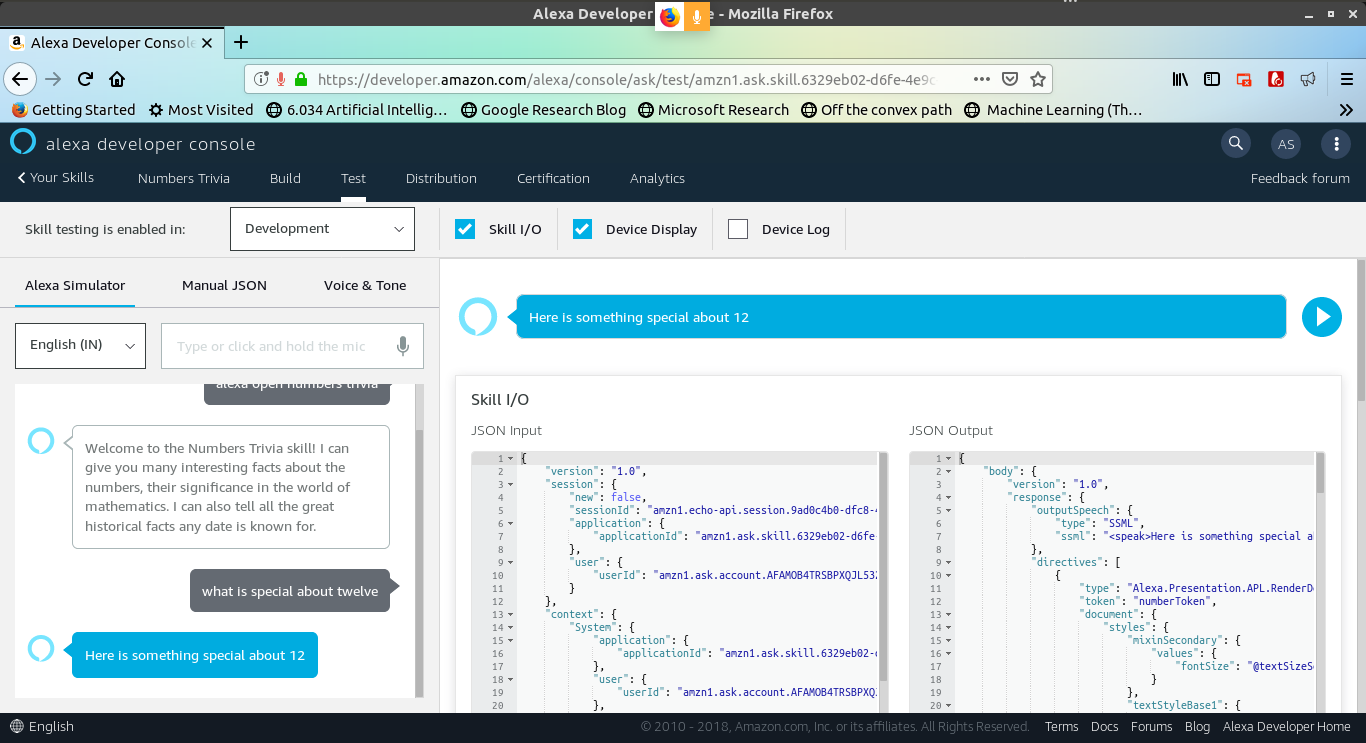The height and width of the screenshot is (743, 1366).
Task: Click the Alexa avatar beside blue response bubble
Action: click(x=41, y=648)
